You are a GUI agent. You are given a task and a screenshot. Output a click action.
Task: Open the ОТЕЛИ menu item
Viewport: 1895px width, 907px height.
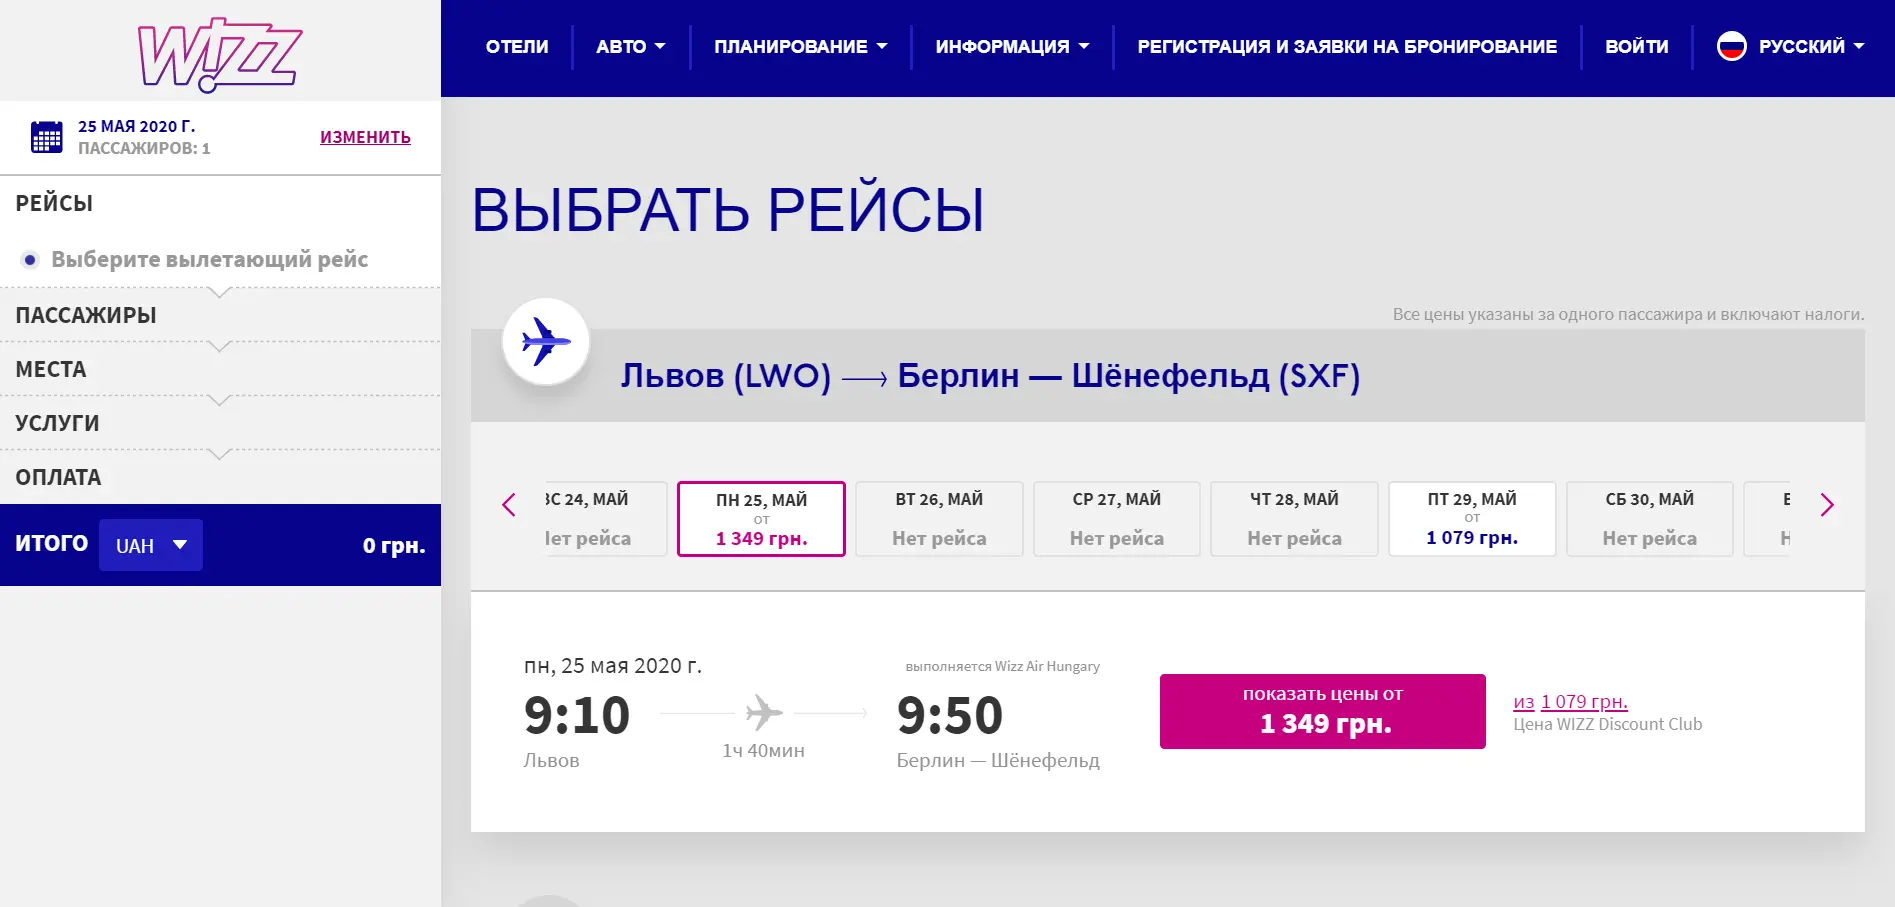click(517, 45)
